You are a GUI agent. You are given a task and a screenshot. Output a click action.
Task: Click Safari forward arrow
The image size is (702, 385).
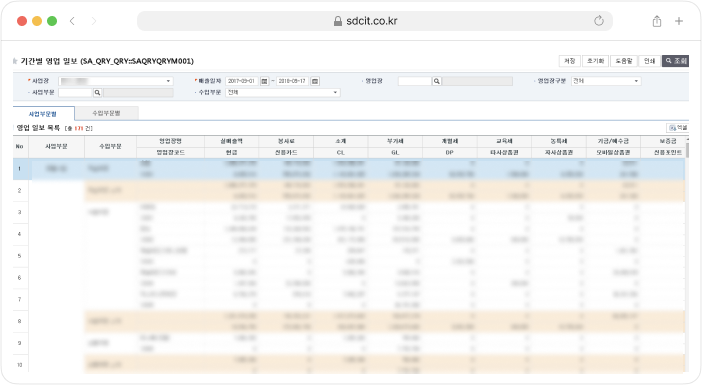[94, 21]
